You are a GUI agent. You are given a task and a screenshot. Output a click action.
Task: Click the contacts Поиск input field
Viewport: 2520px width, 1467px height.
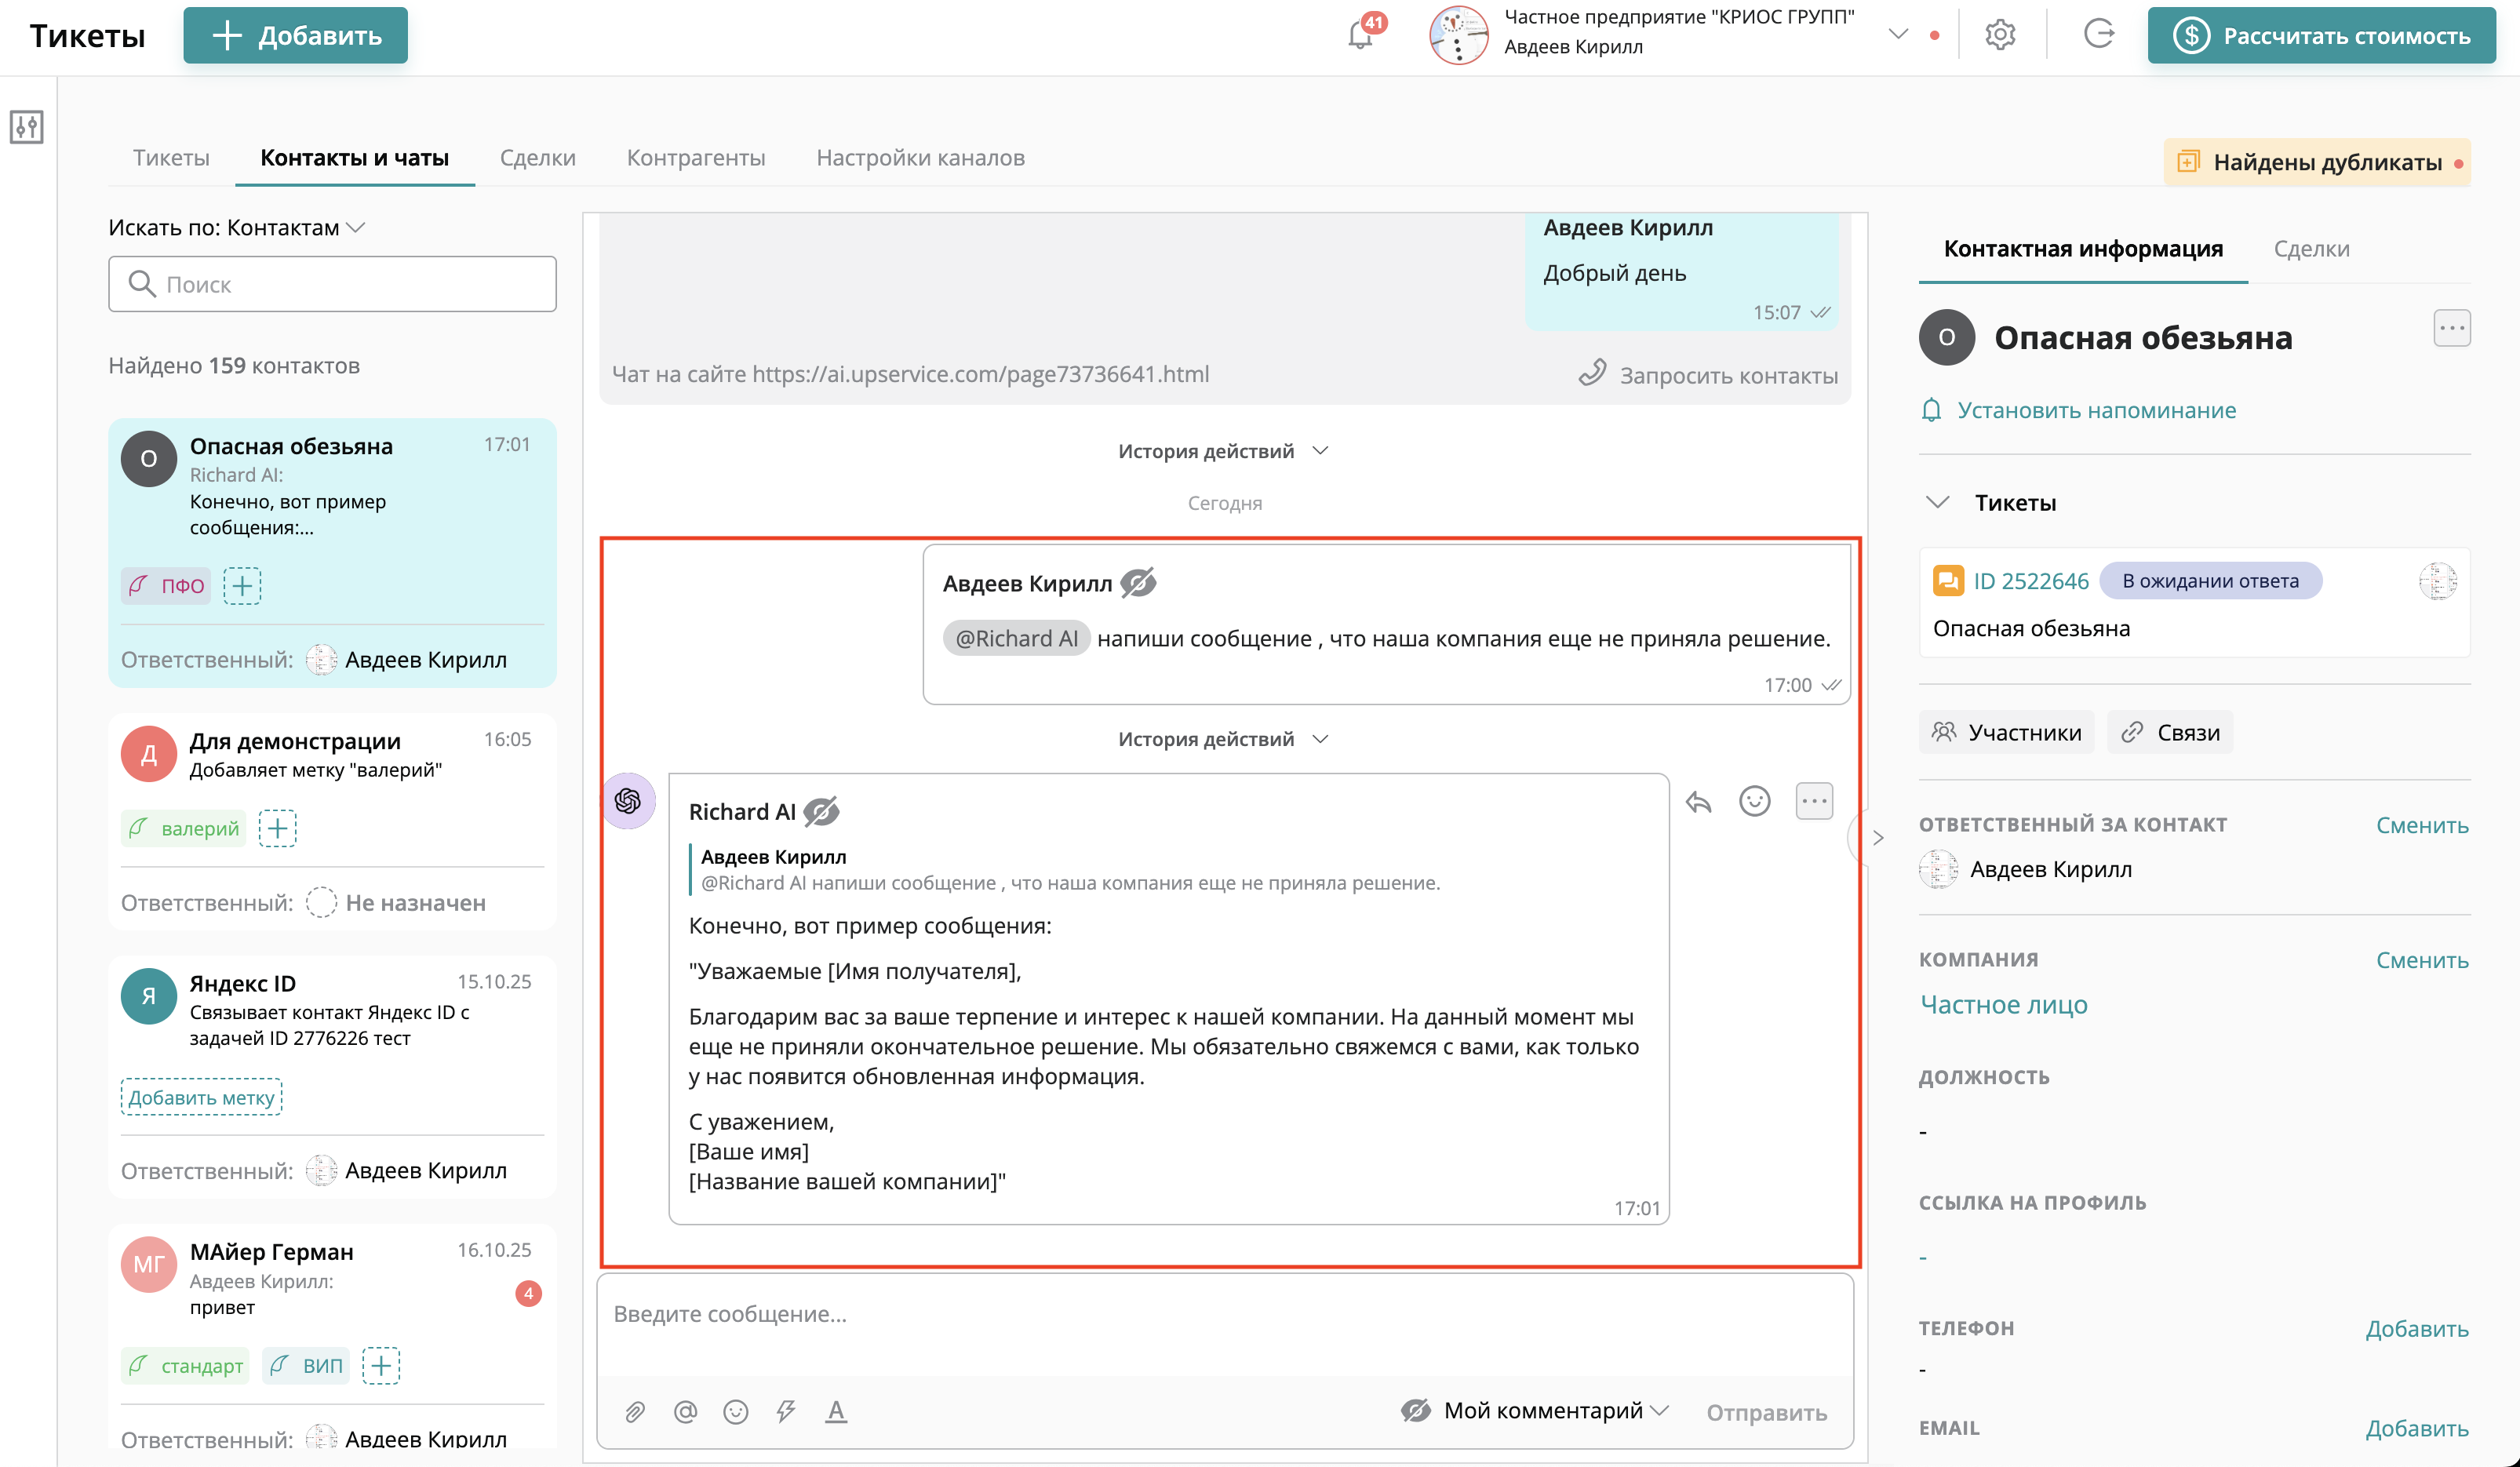[332, 284]
